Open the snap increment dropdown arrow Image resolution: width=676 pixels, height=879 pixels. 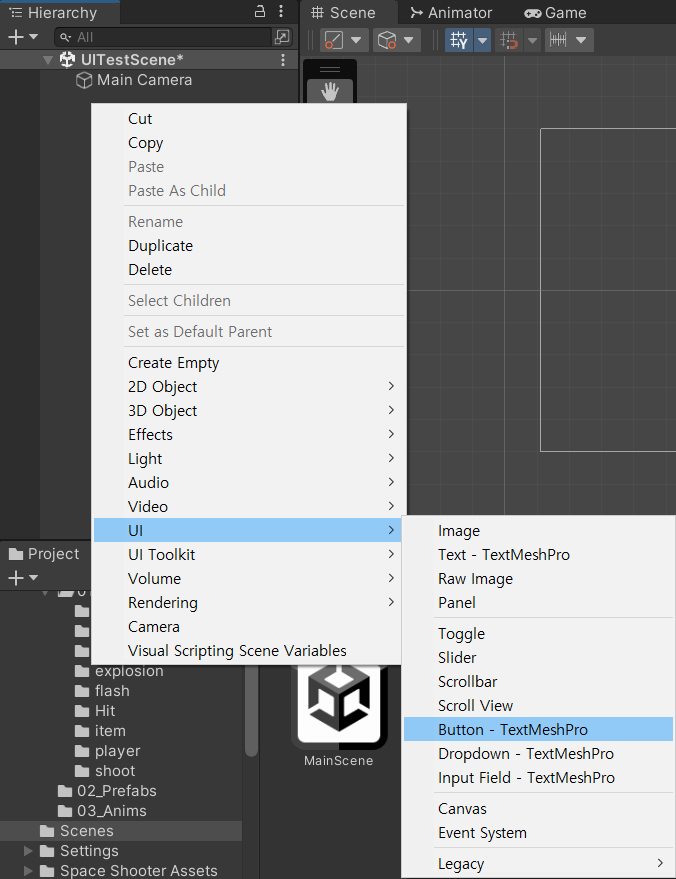tap(581, 40)
